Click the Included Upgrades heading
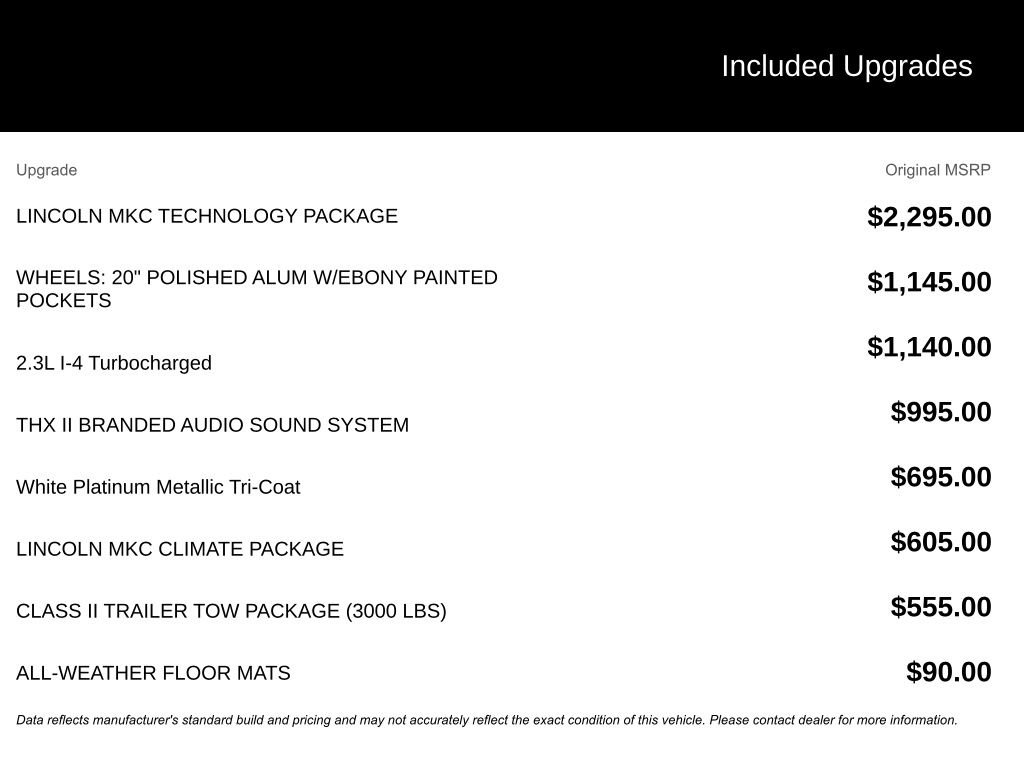The width and height of the screenshot is (1024, 768). pyautogui.click(x=846, y=66)
